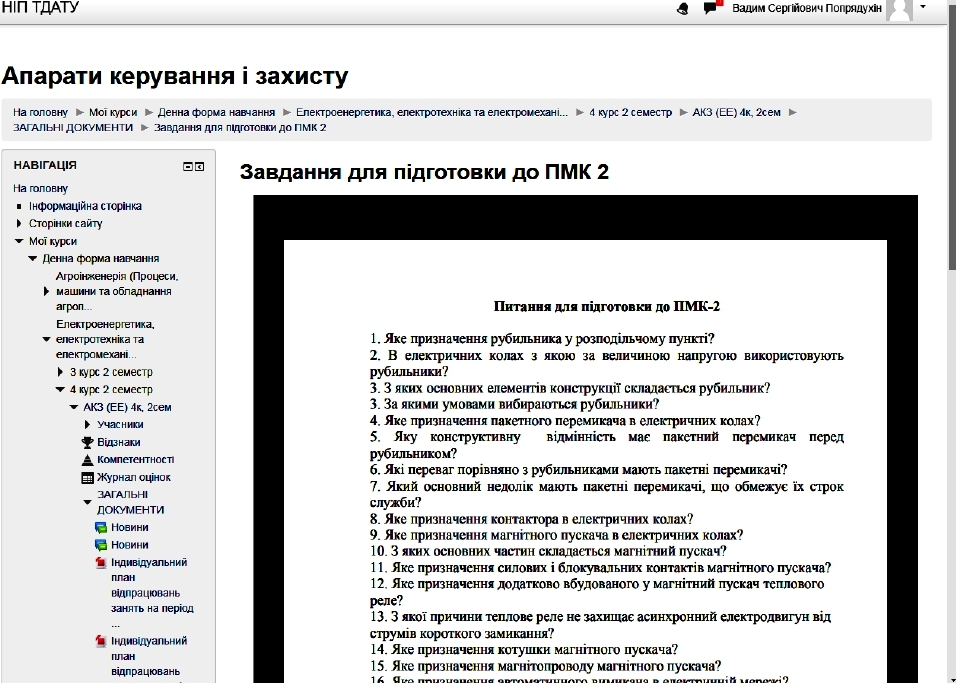Open the messages speech bubble icon
Screen dimensions: 956x683
click(x=711, y=7)
